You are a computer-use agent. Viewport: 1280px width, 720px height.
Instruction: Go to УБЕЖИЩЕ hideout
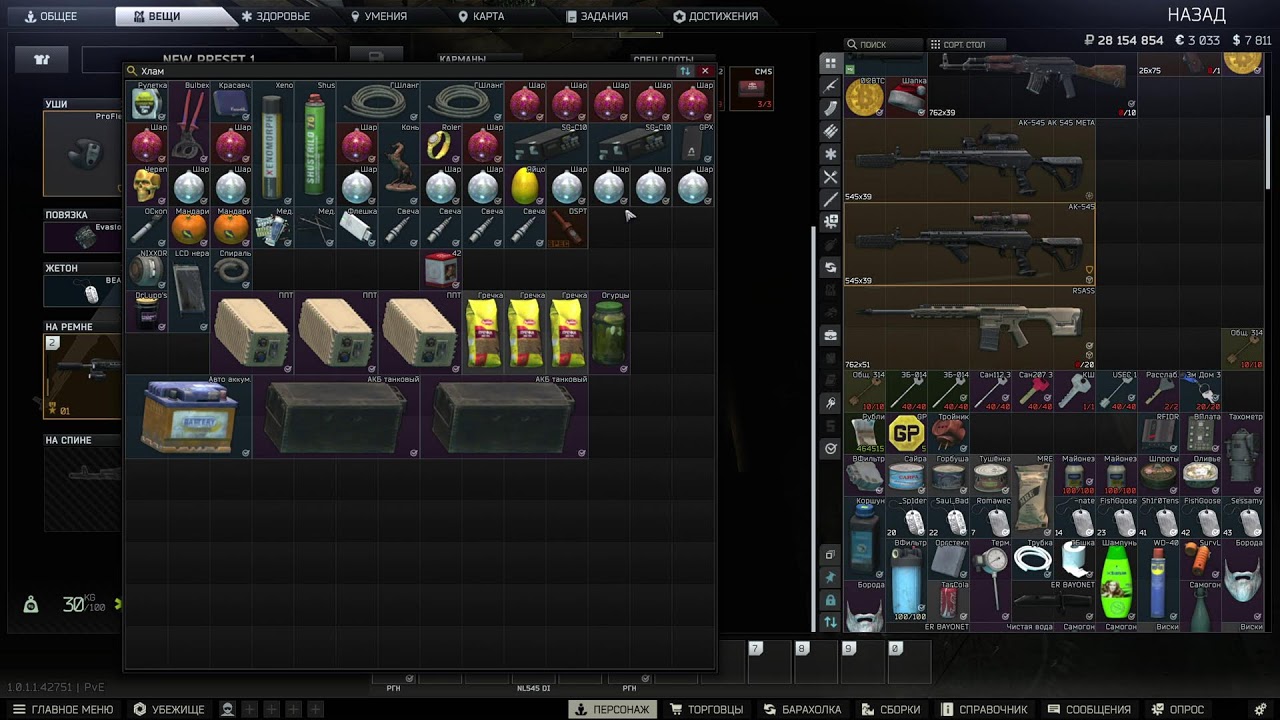(x=169, y=709)
